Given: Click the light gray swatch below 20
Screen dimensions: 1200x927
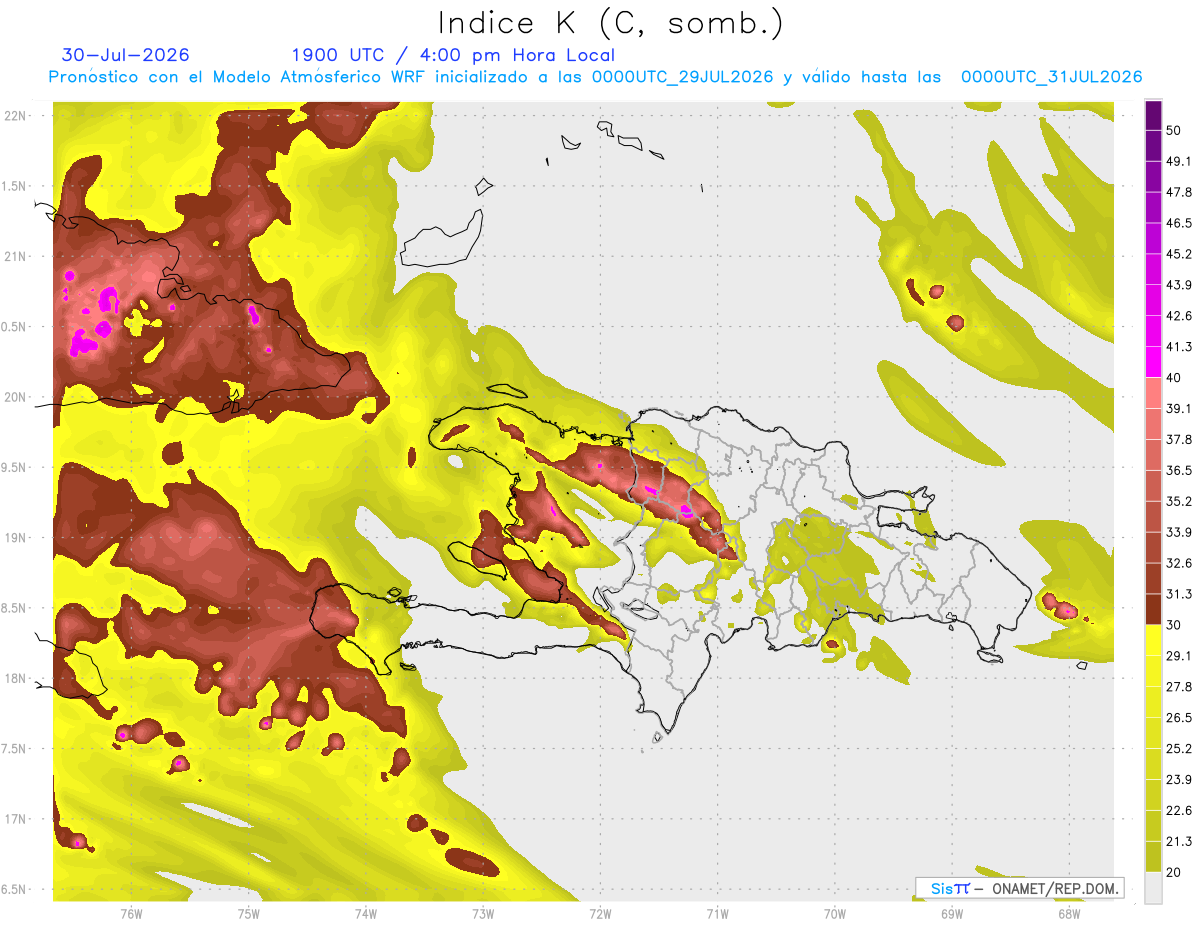Looking at the screenshot, I should point(1154,888).
